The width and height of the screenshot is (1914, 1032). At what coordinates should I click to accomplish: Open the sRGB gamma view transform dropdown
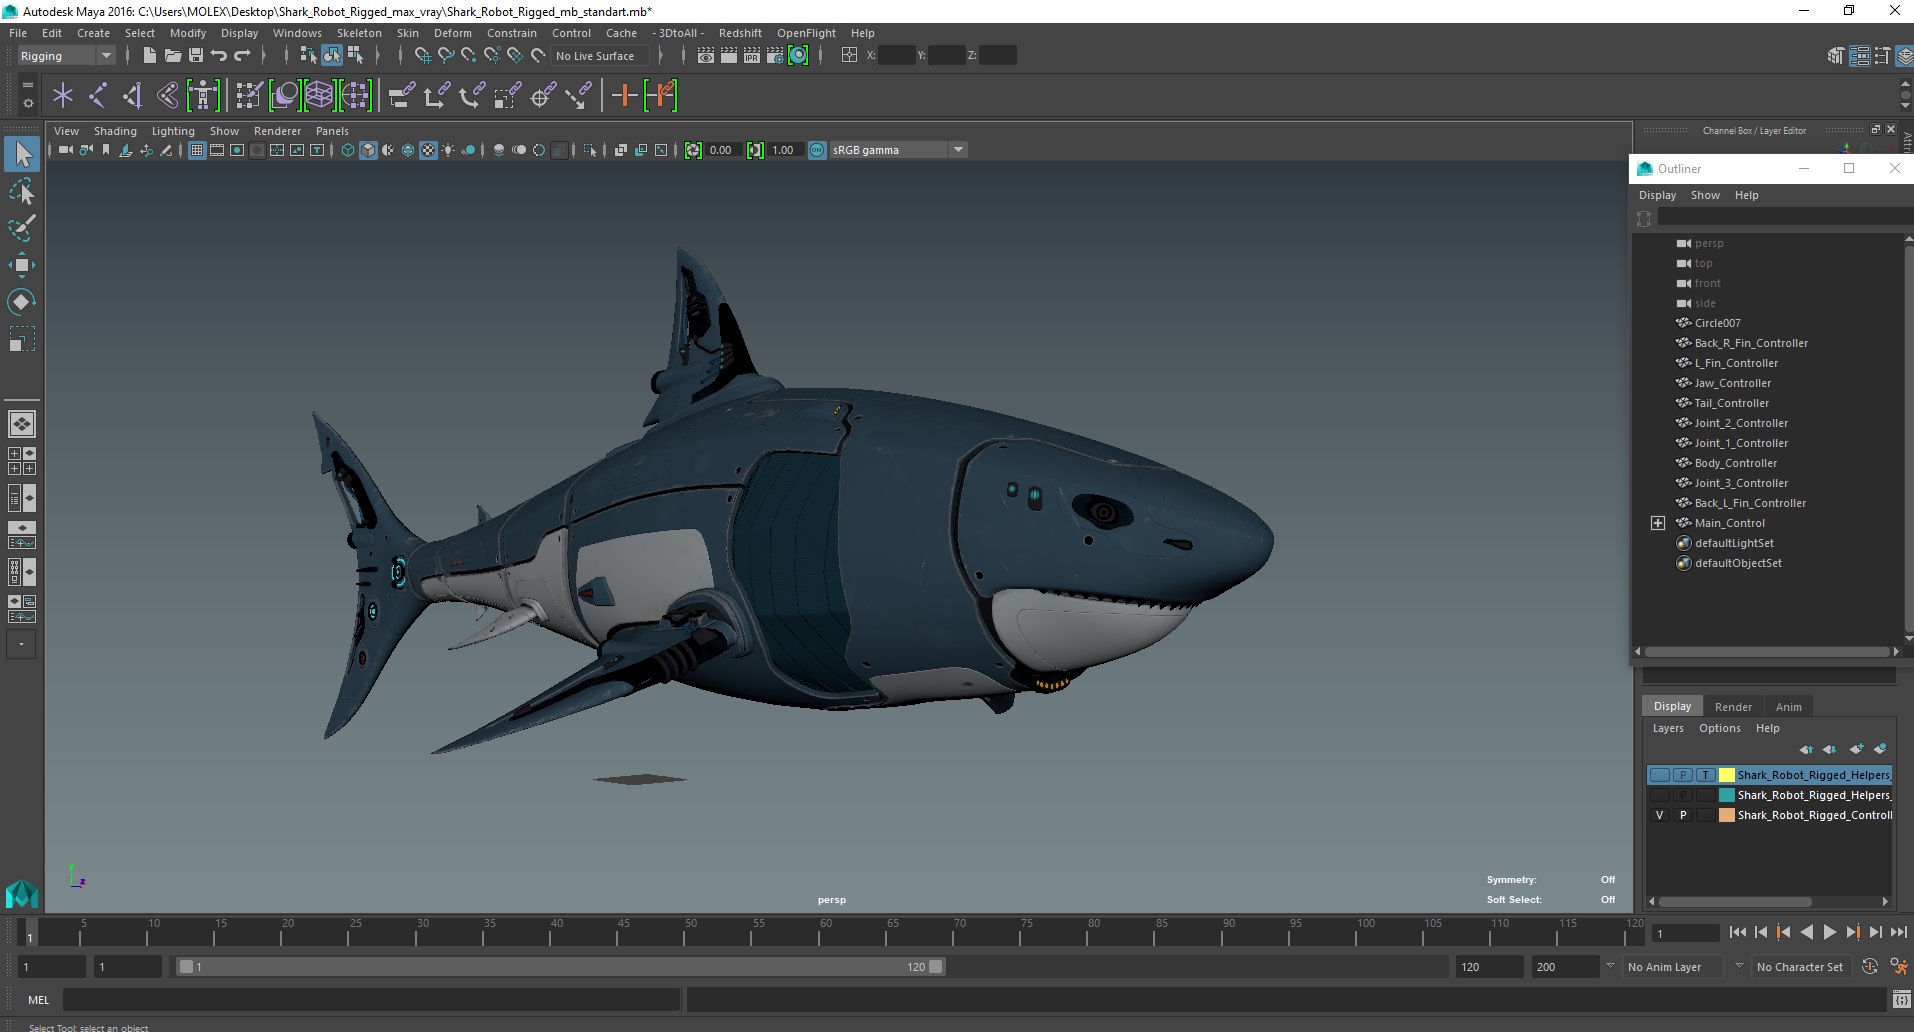point(898,150)
